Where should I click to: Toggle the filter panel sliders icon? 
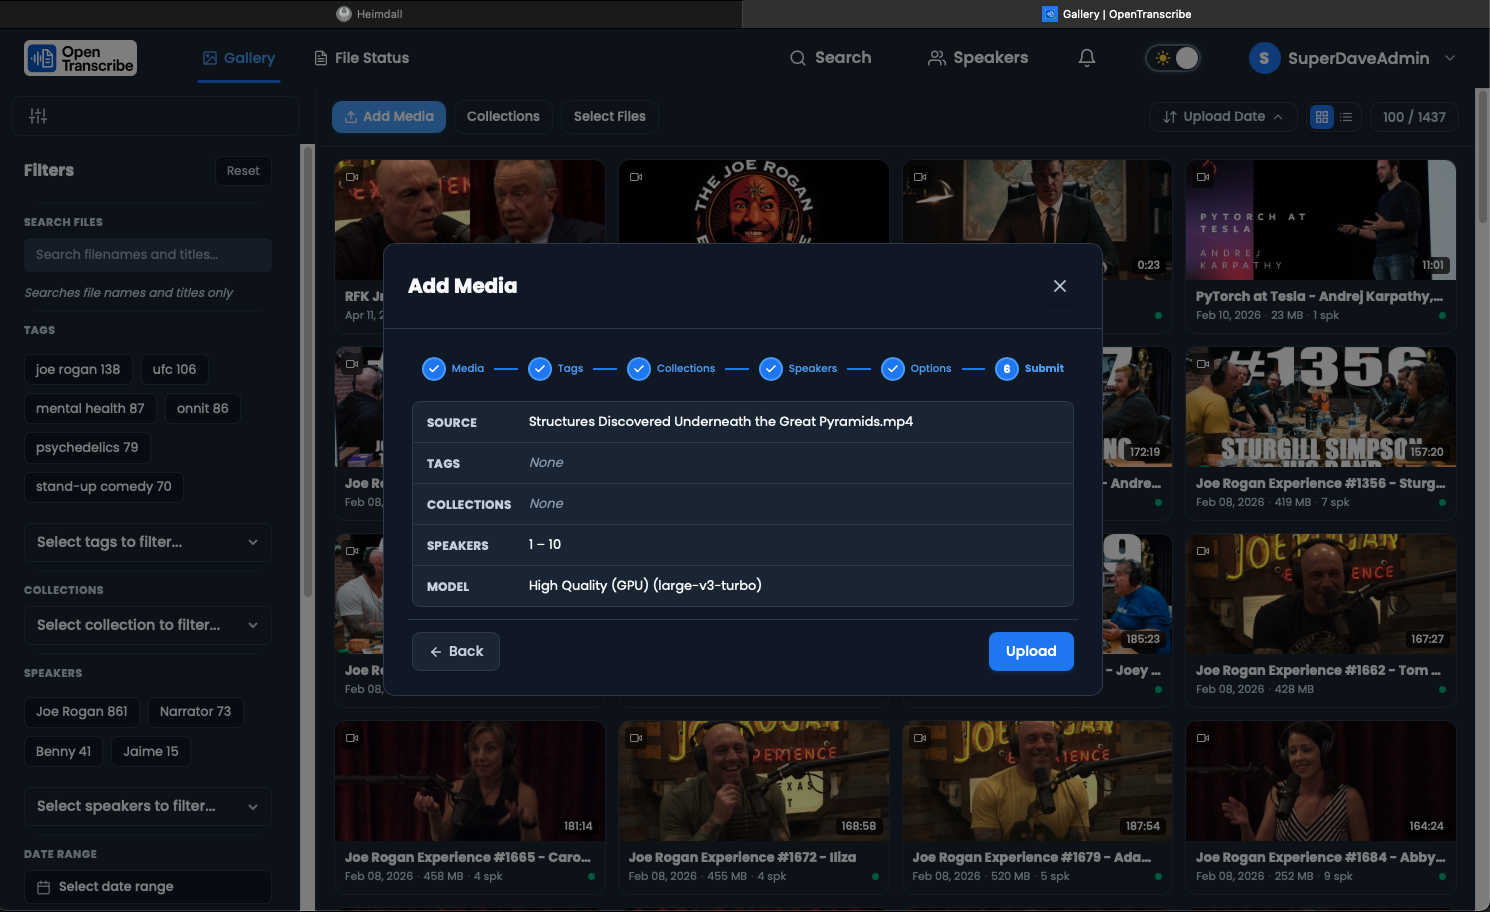point(38,116)
